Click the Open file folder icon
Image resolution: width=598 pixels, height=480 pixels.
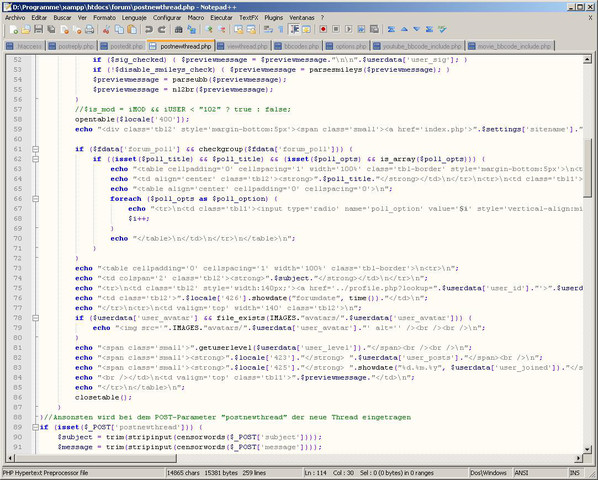coord(26,29)
